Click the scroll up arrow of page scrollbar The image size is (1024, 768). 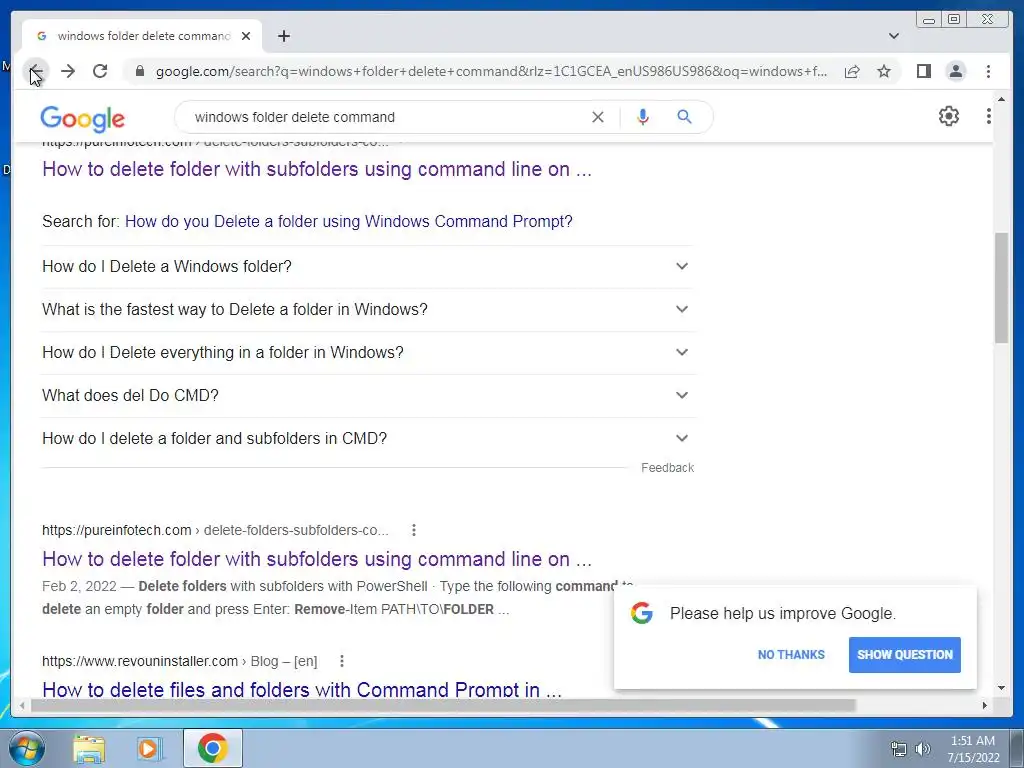[x=1001, y=99]
